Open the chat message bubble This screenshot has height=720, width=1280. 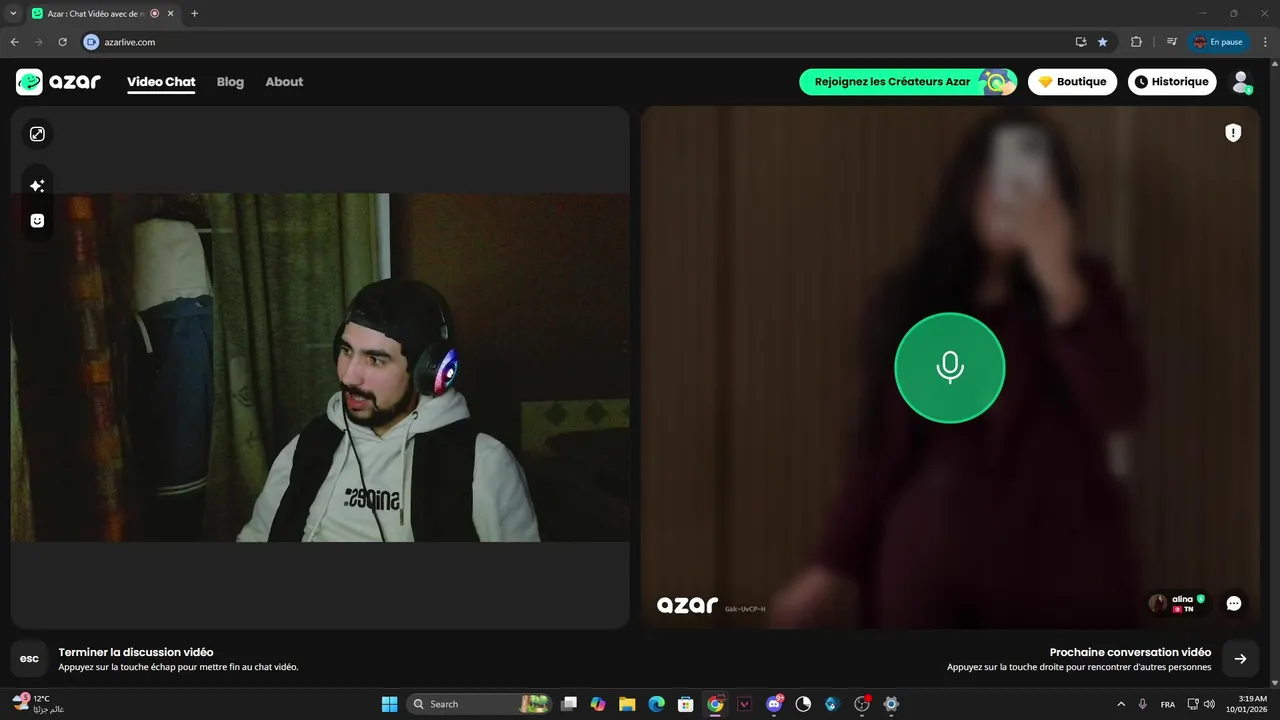[1234, 603]
